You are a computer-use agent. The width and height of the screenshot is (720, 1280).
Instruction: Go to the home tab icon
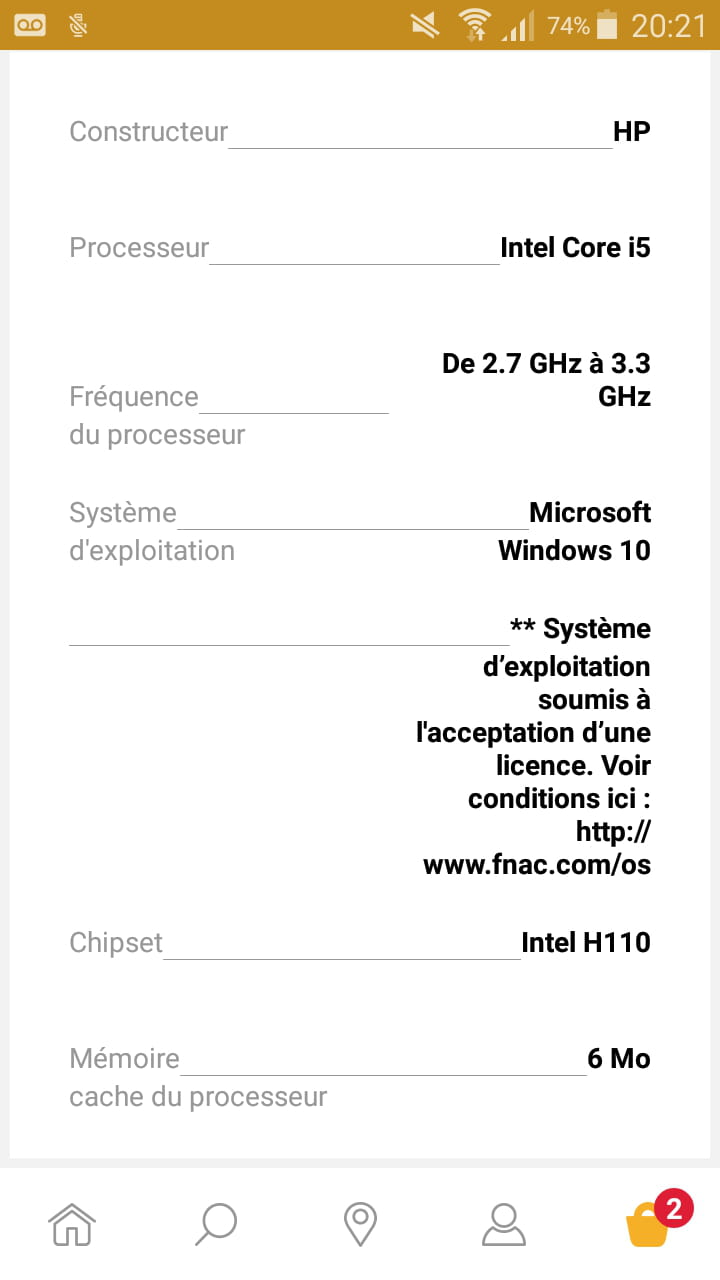(x=72, y=1222)
